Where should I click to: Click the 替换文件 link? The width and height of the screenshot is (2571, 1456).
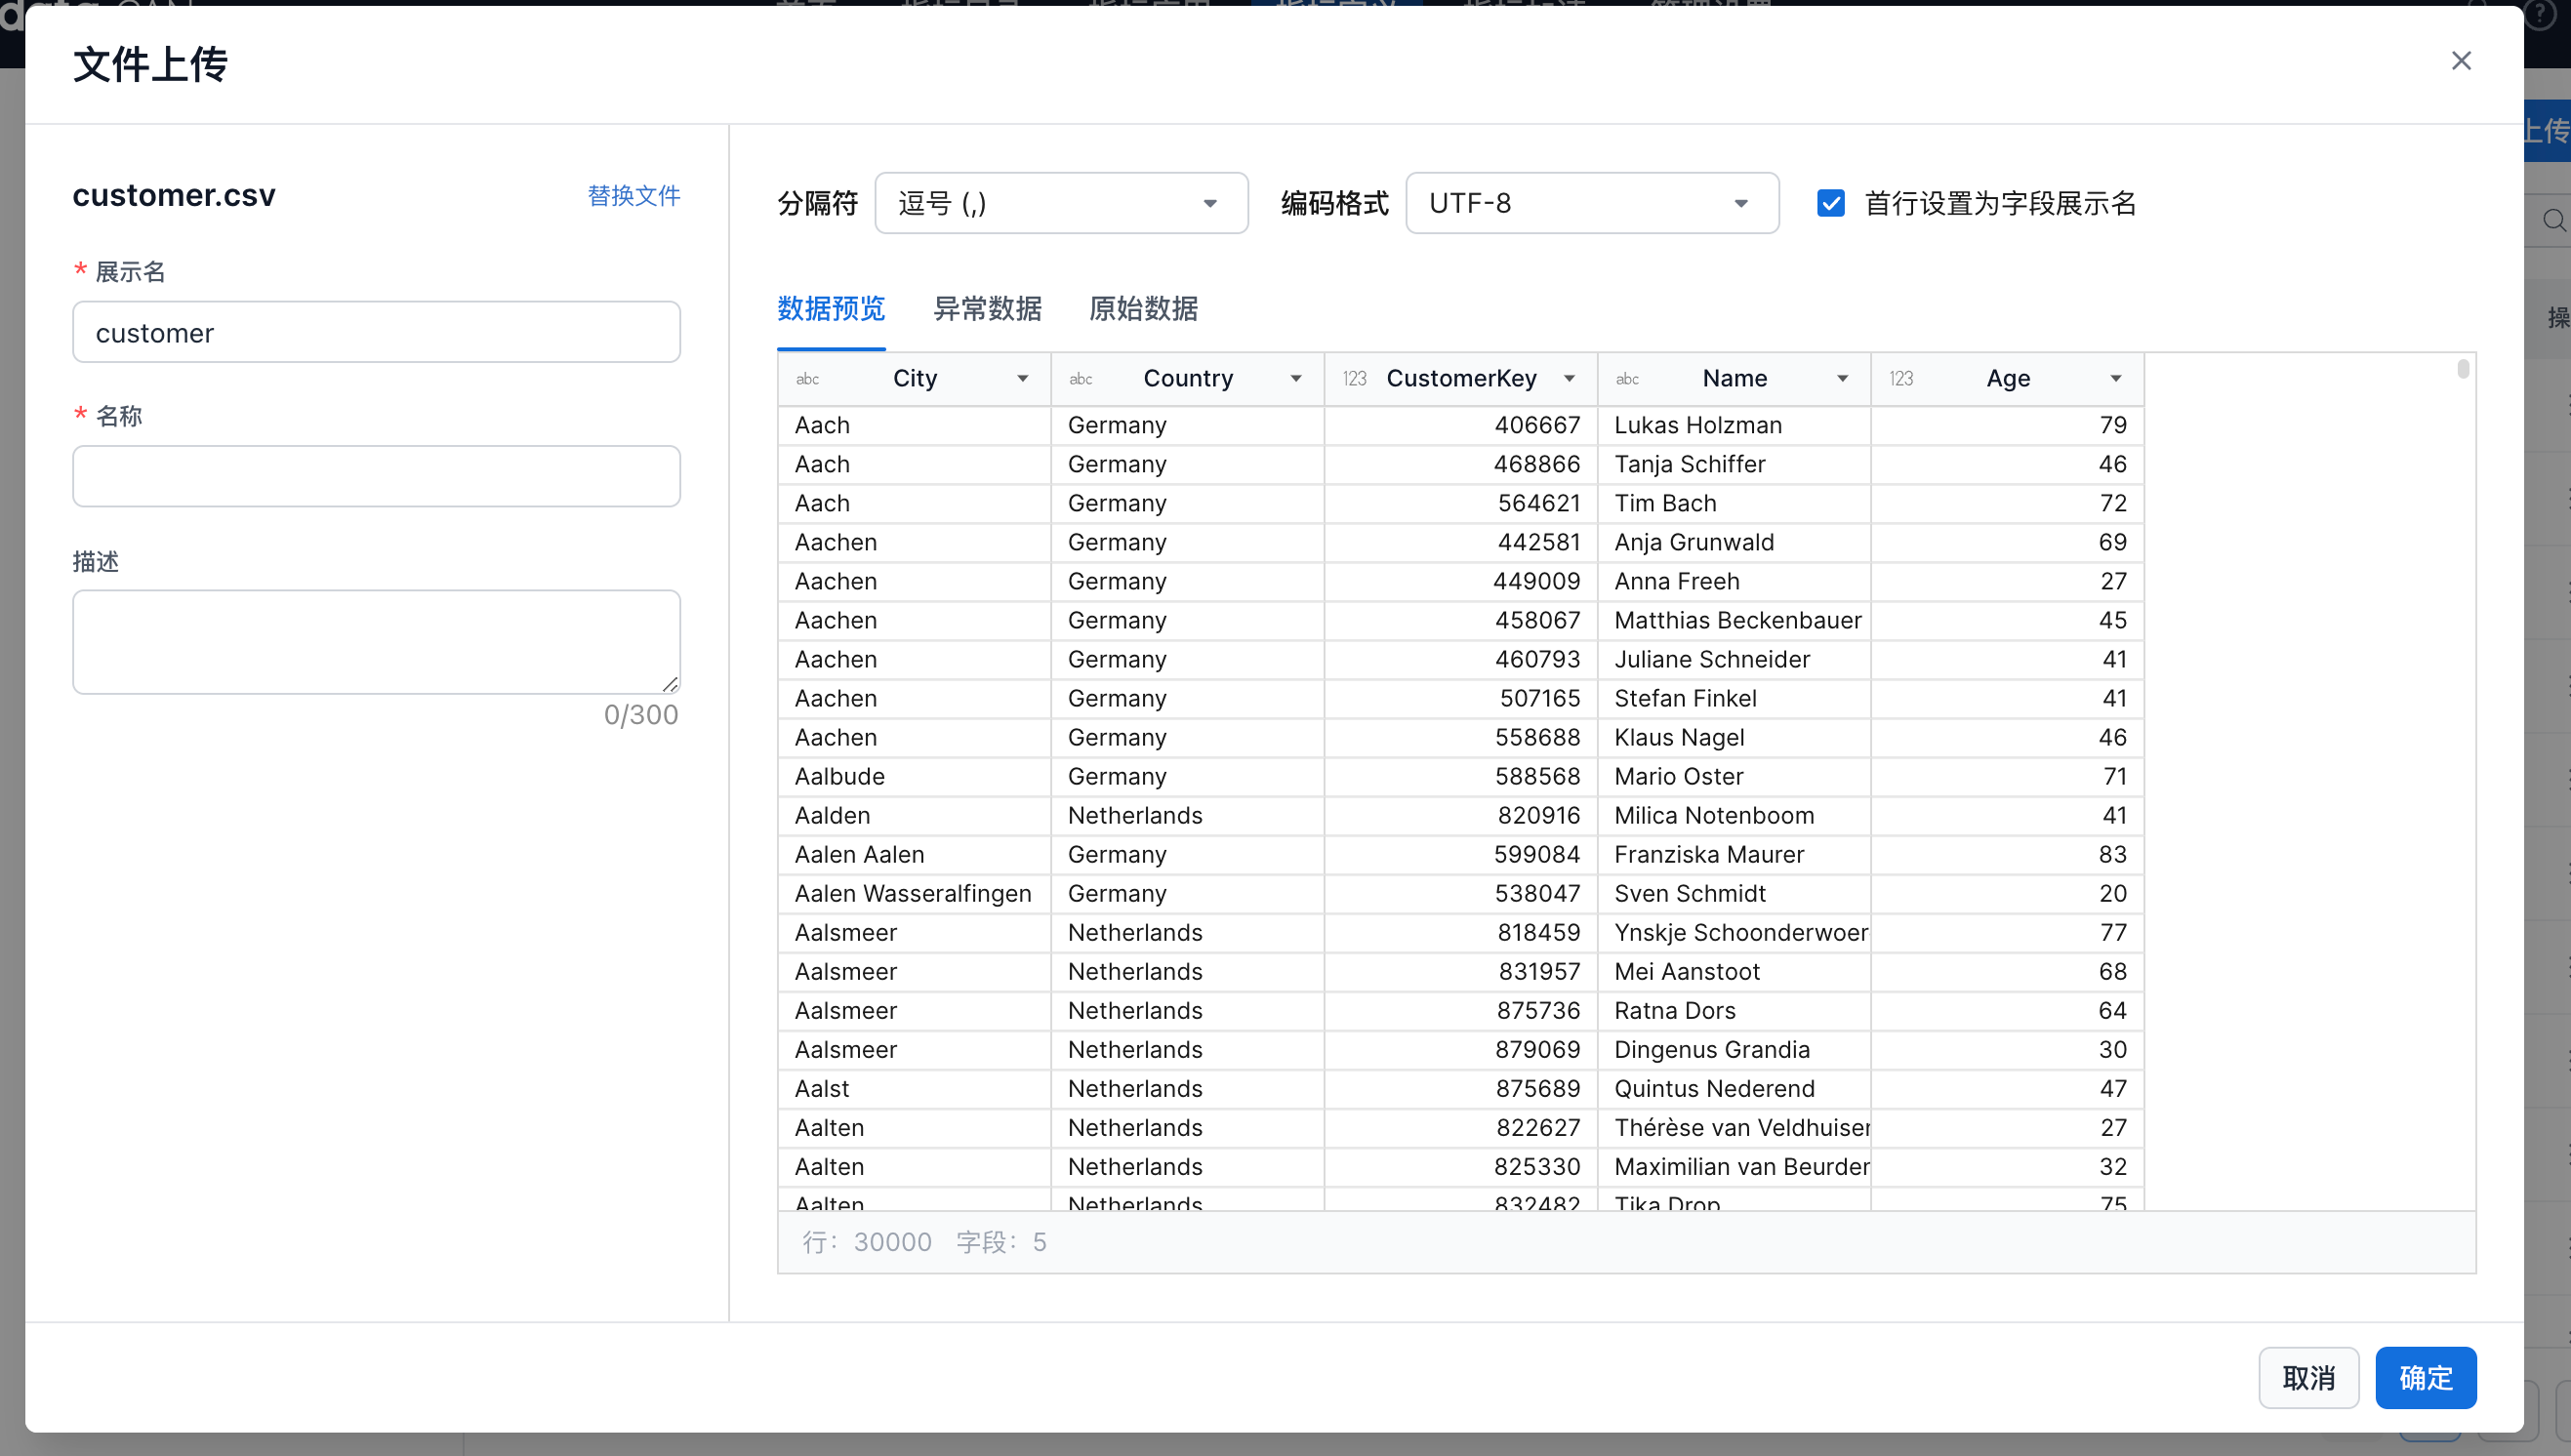(633, 196)
